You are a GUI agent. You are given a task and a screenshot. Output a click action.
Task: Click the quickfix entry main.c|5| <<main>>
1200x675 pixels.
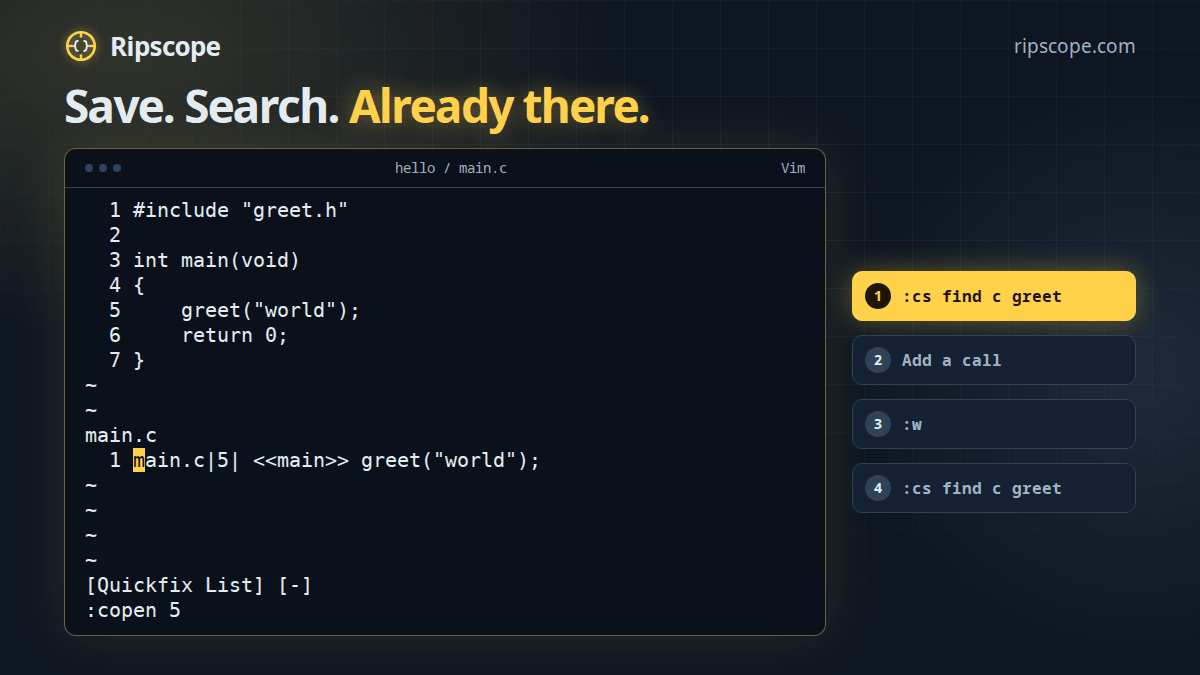click(x=337, y=460)
